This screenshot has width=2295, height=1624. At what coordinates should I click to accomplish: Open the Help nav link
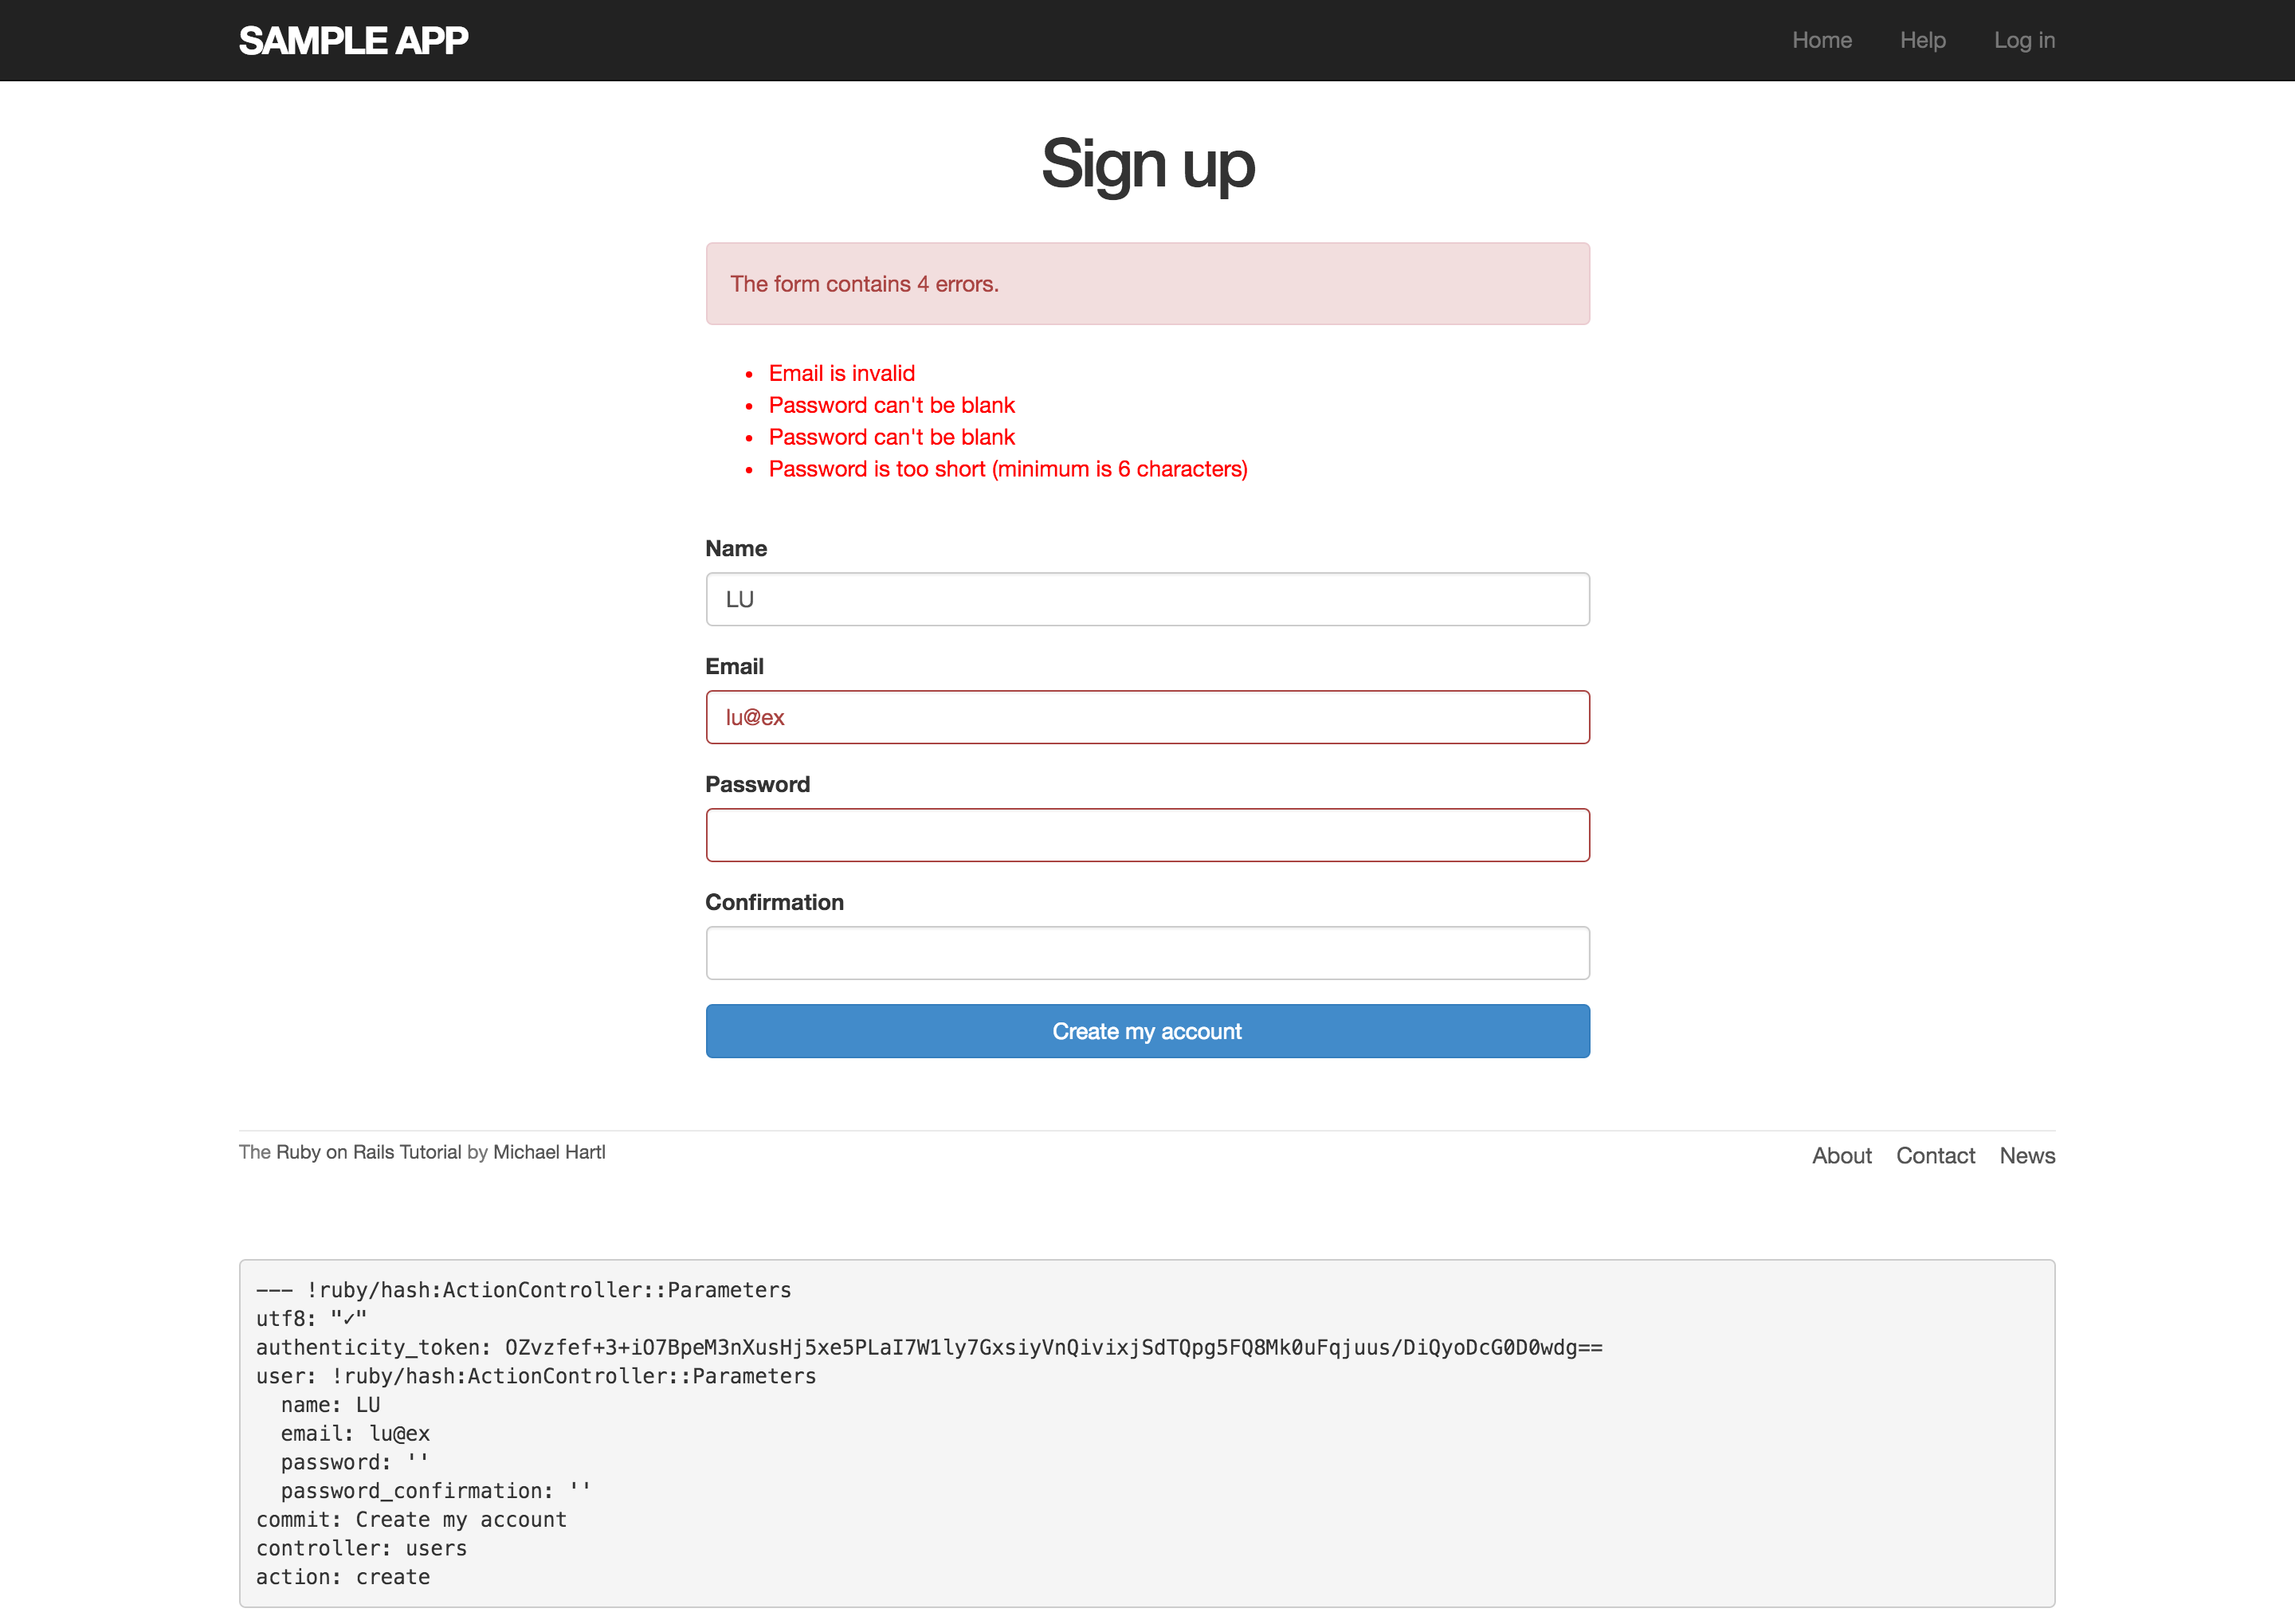coord(1922,40)
